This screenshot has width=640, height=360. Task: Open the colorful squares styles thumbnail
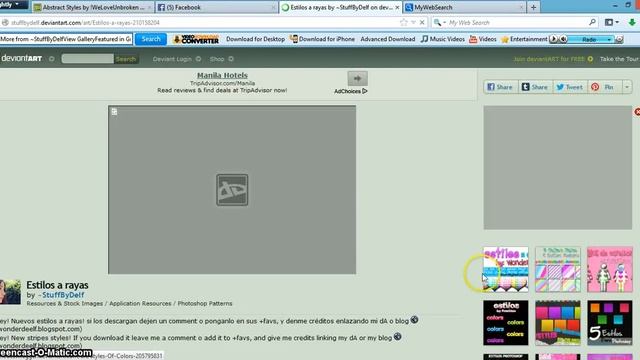(558, 323)
